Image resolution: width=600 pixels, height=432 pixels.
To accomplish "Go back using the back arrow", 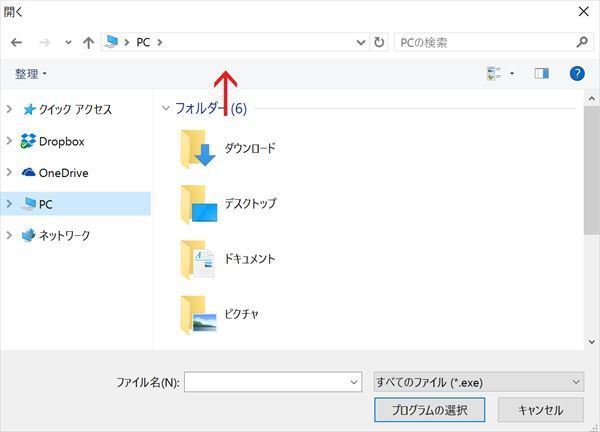I will pos(16,42).
